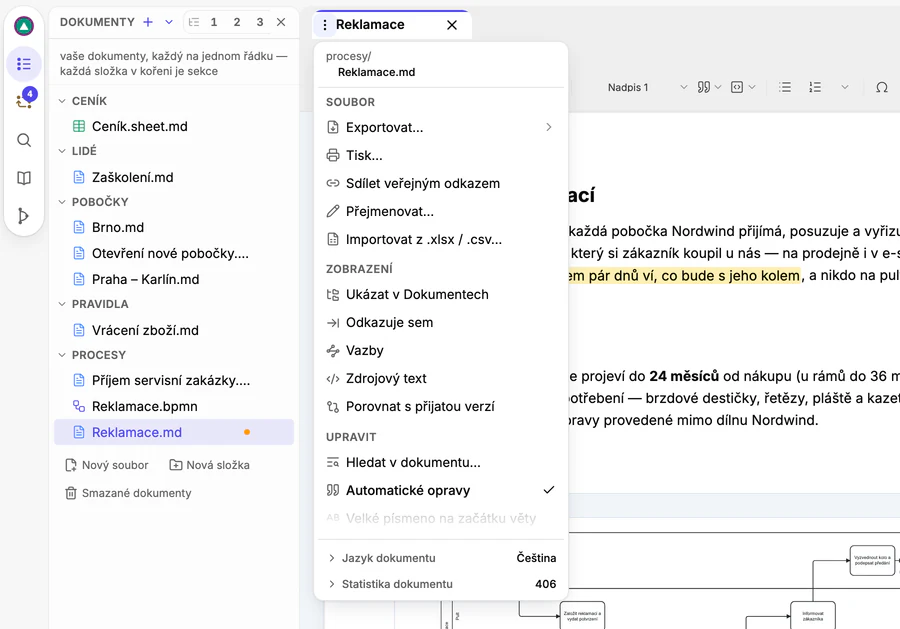Image resolution: width=900 pixels, height=629 pixels.
Task: Open the documents list sidebar icon
Action: (24, 64)
